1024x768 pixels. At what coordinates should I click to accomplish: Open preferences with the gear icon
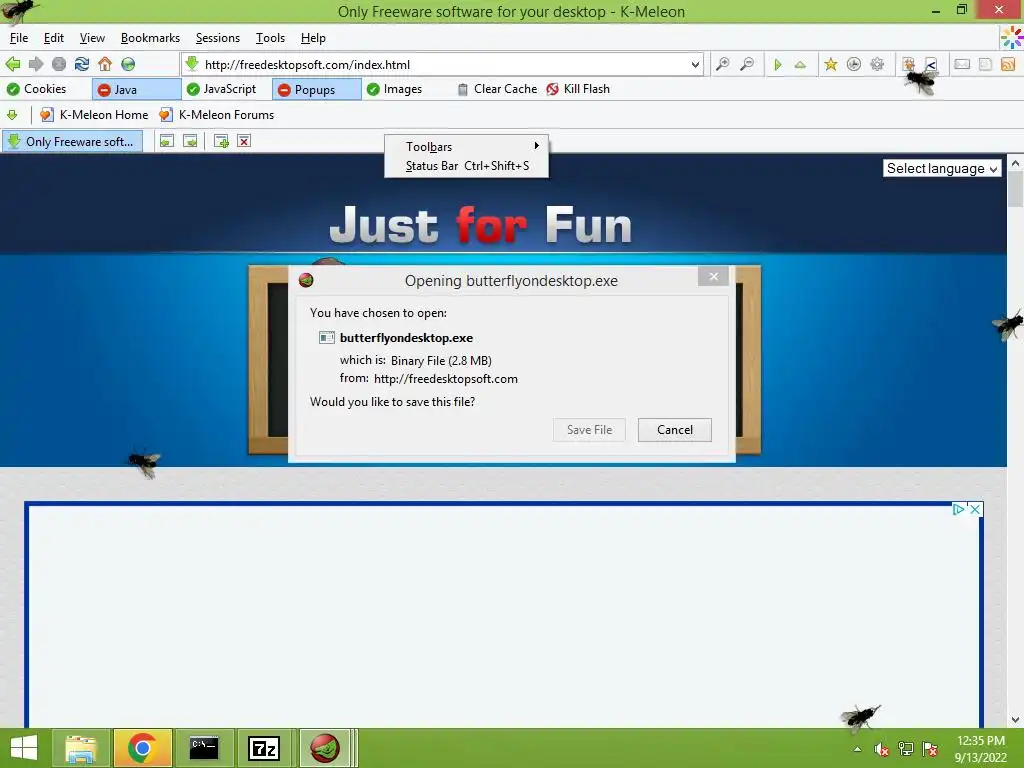click(877, 64)
